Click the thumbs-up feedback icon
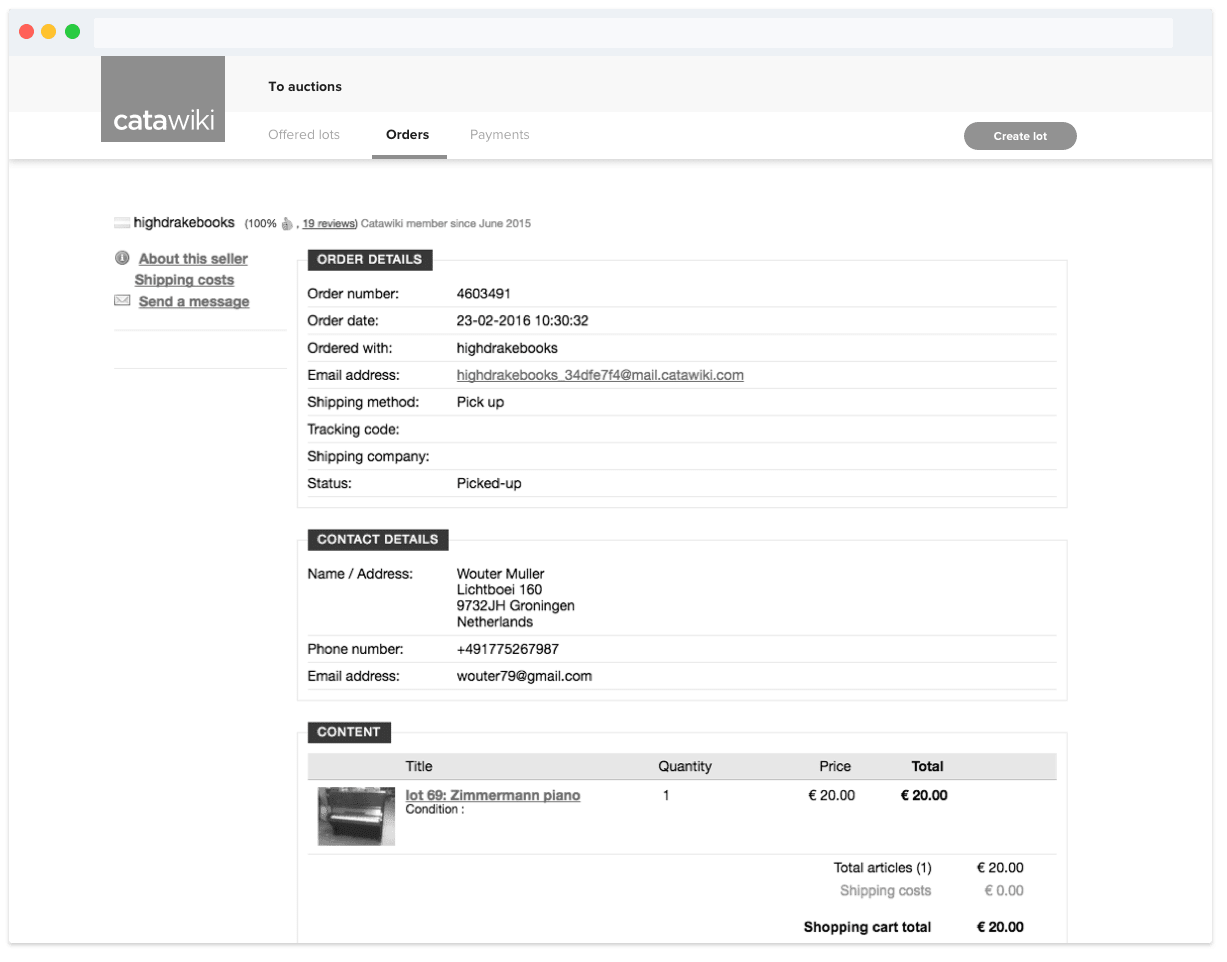Screen dimensions: 1227x962 click(x=286, y=224)
